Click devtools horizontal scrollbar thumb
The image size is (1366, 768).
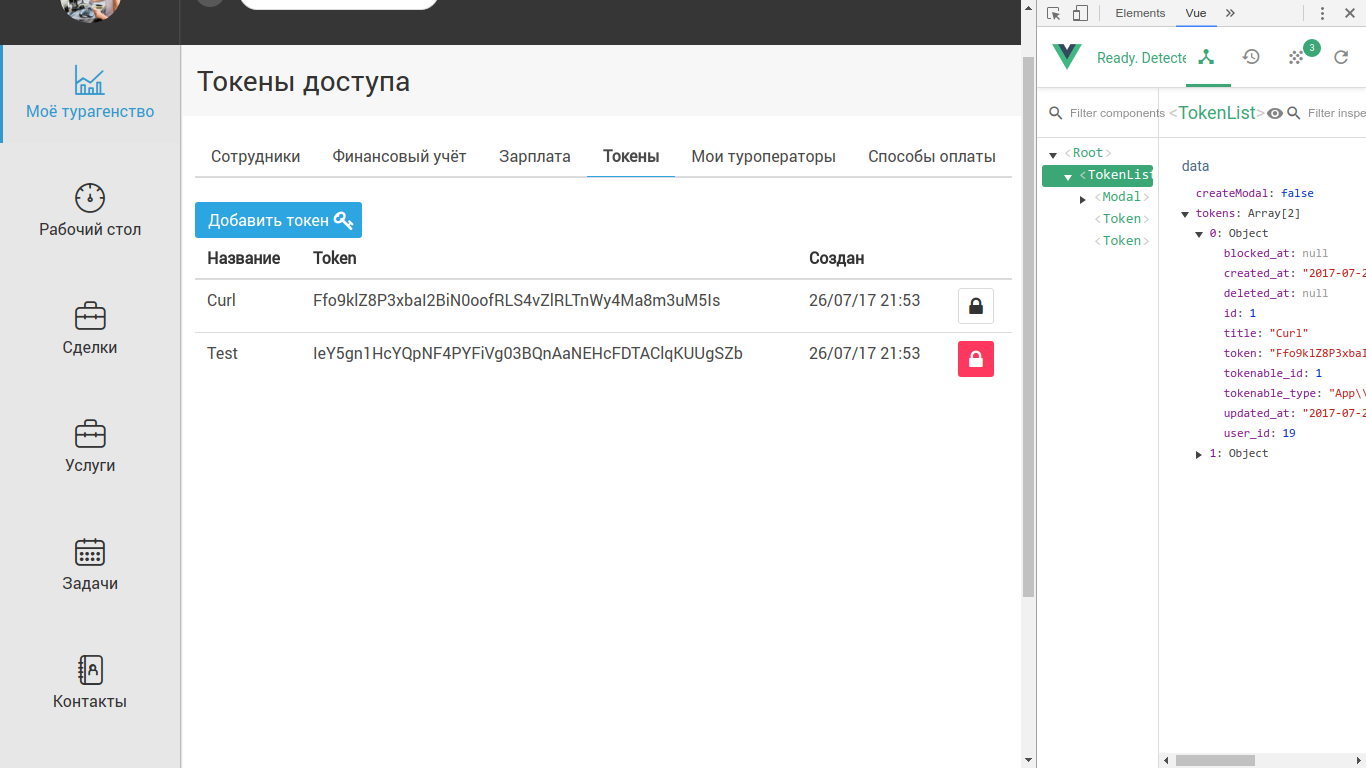[1214, 761]
